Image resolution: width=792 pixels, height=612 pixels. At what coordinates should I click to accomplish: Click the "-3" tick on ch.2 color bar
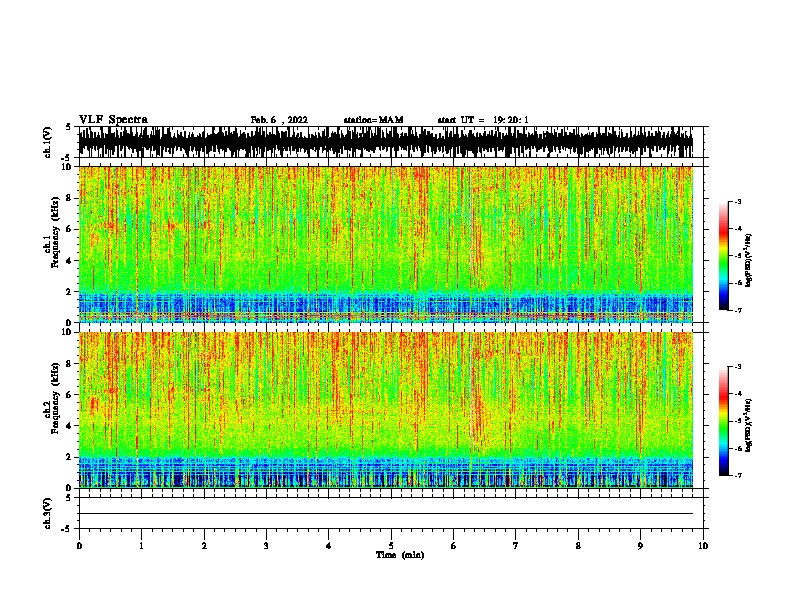point(738,367)
